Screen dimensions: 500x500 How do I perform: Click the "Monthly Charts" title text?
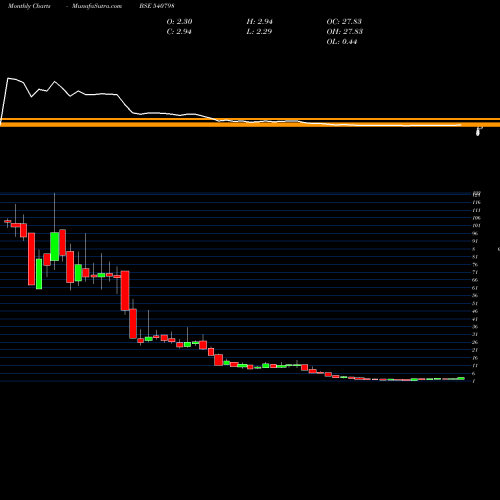pos(29,6)
